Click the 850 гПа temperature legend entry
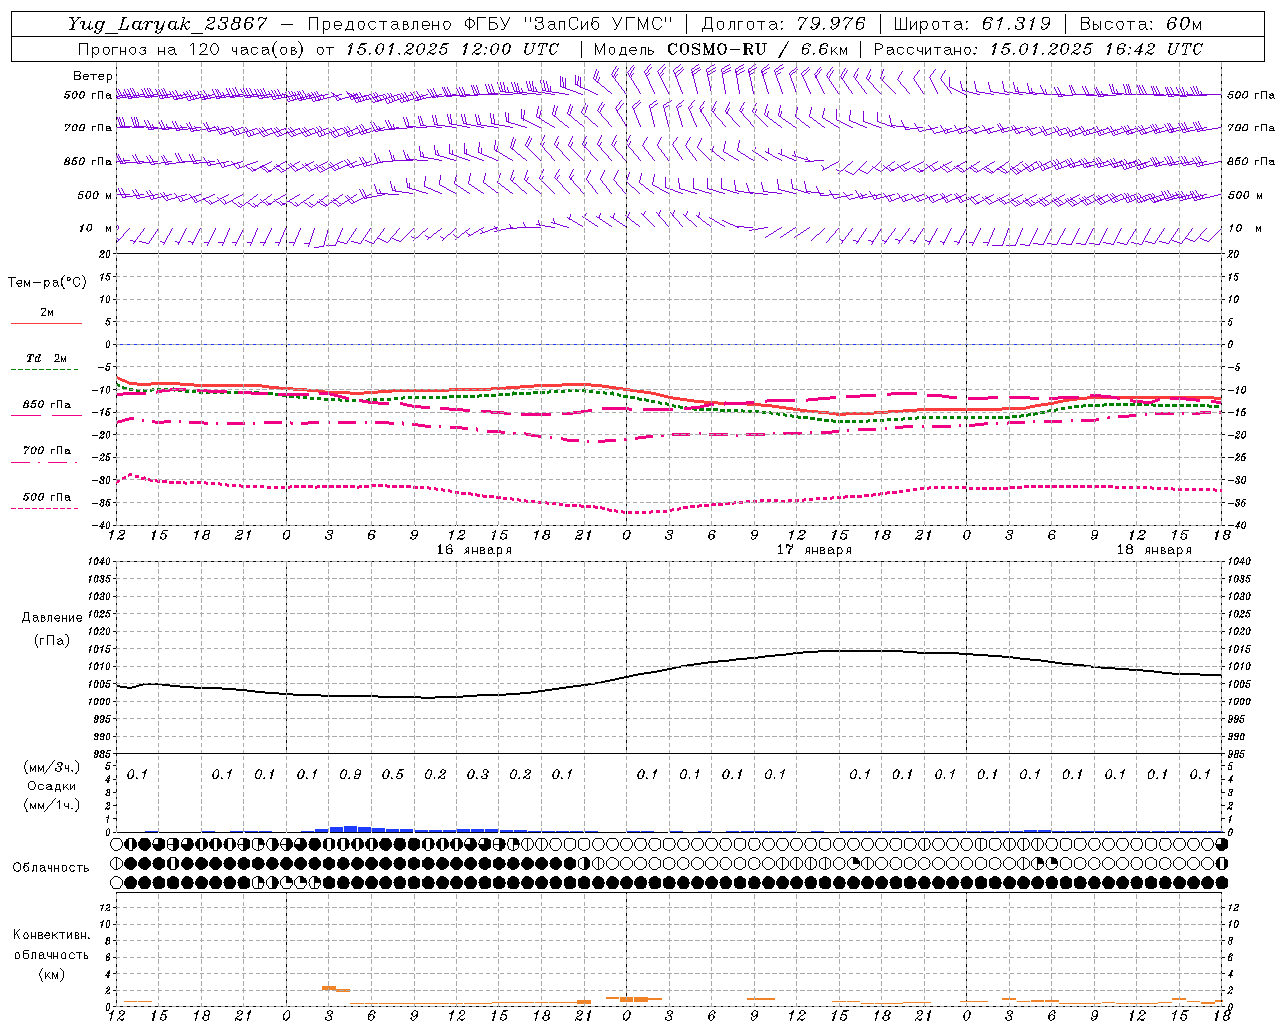 tap(47, 405)
